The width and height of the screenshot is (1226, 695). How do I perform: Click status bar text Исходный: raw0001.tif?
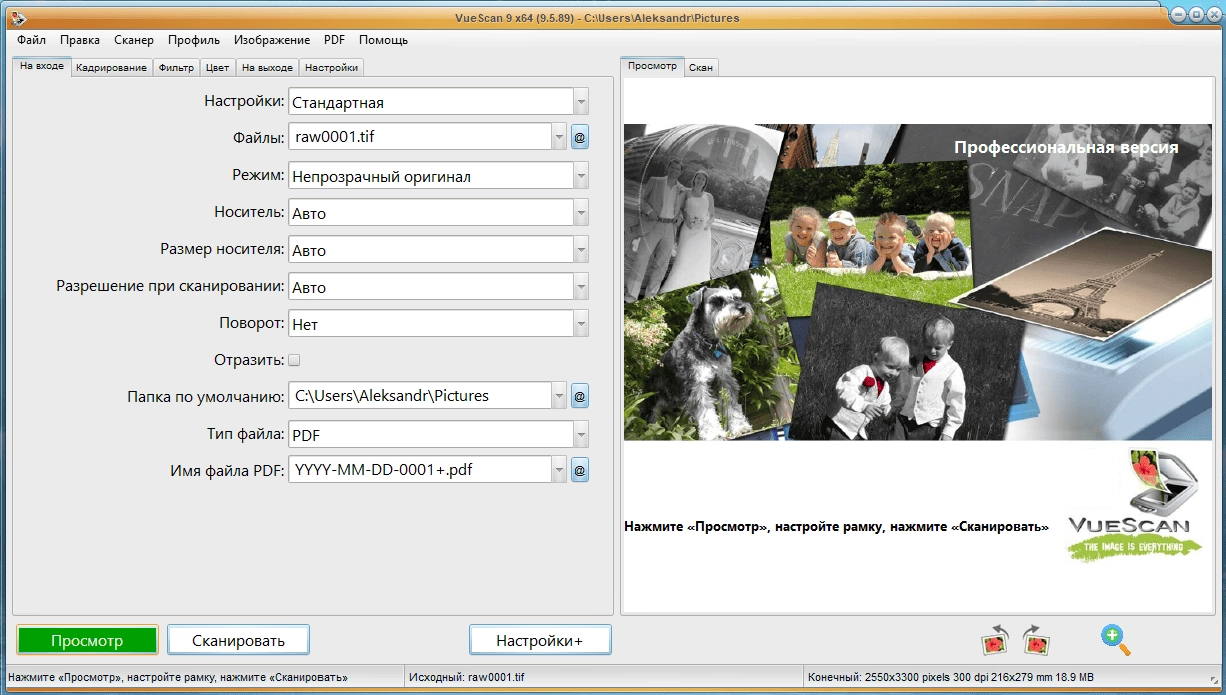point(467,677)
